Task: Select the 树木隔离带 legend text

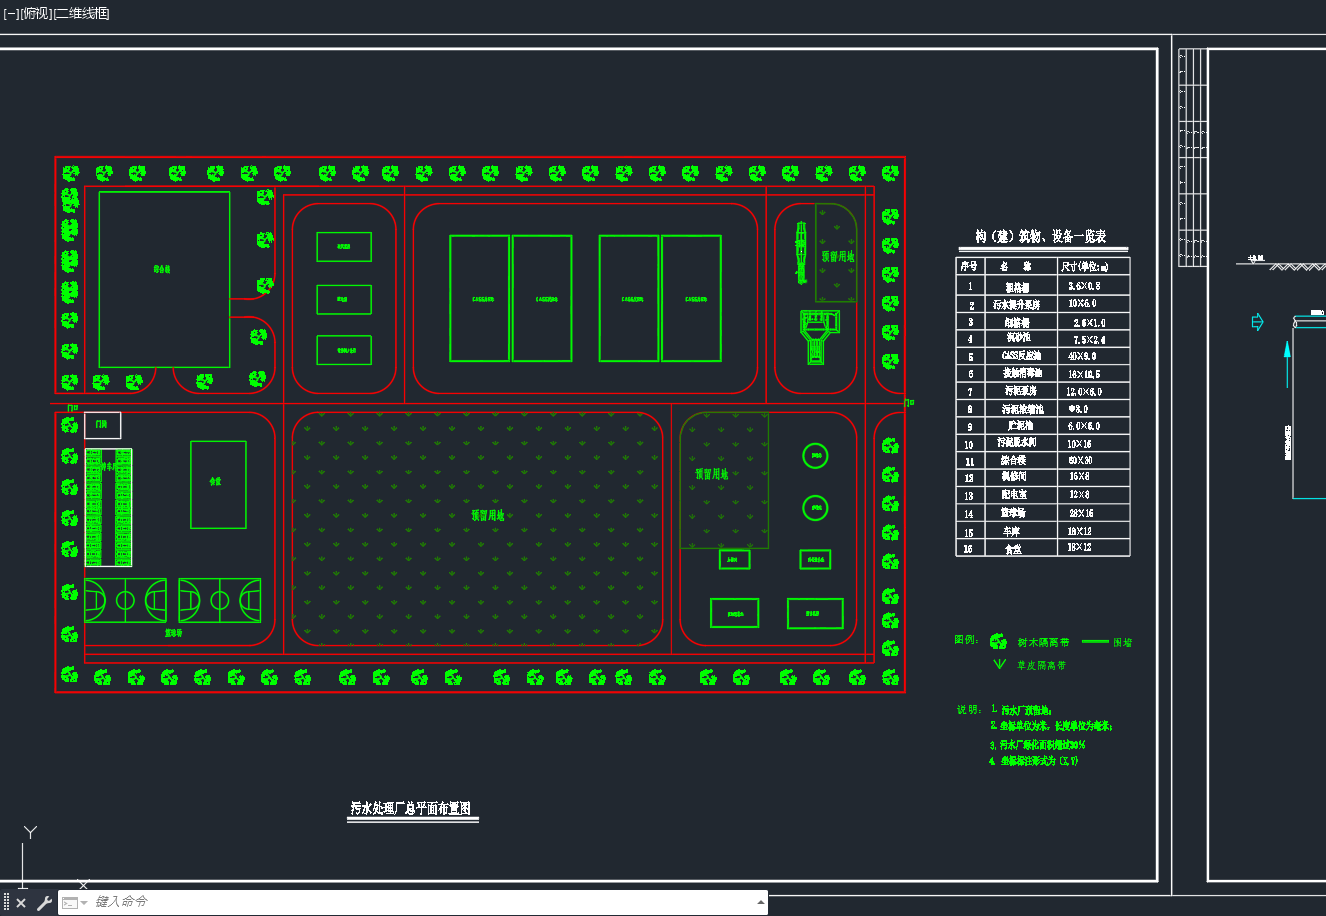Action: tap(1043, 643)
